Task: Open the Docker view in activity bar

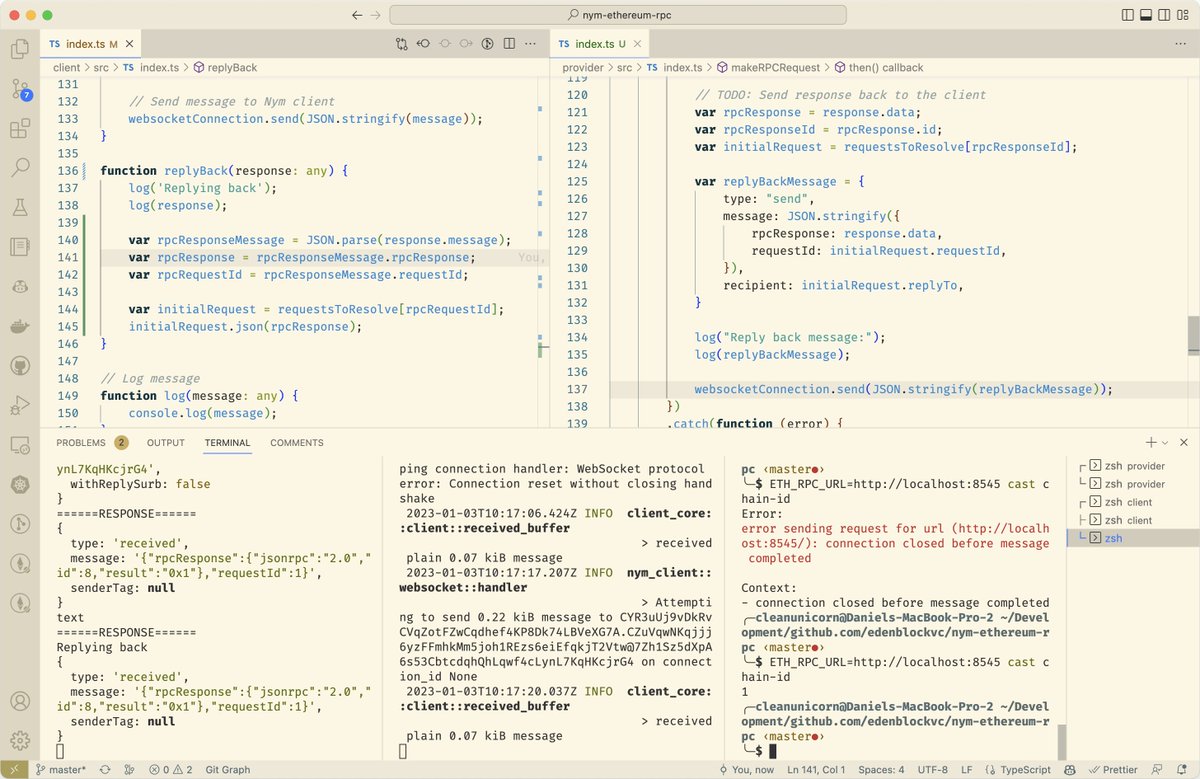Action: [x=19, y=326]
